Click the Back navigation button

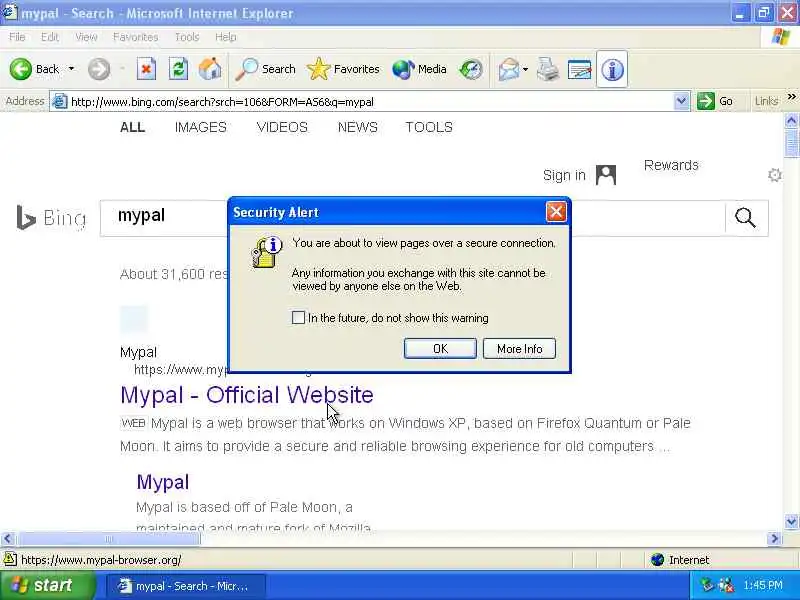click(x=34, y=69)
